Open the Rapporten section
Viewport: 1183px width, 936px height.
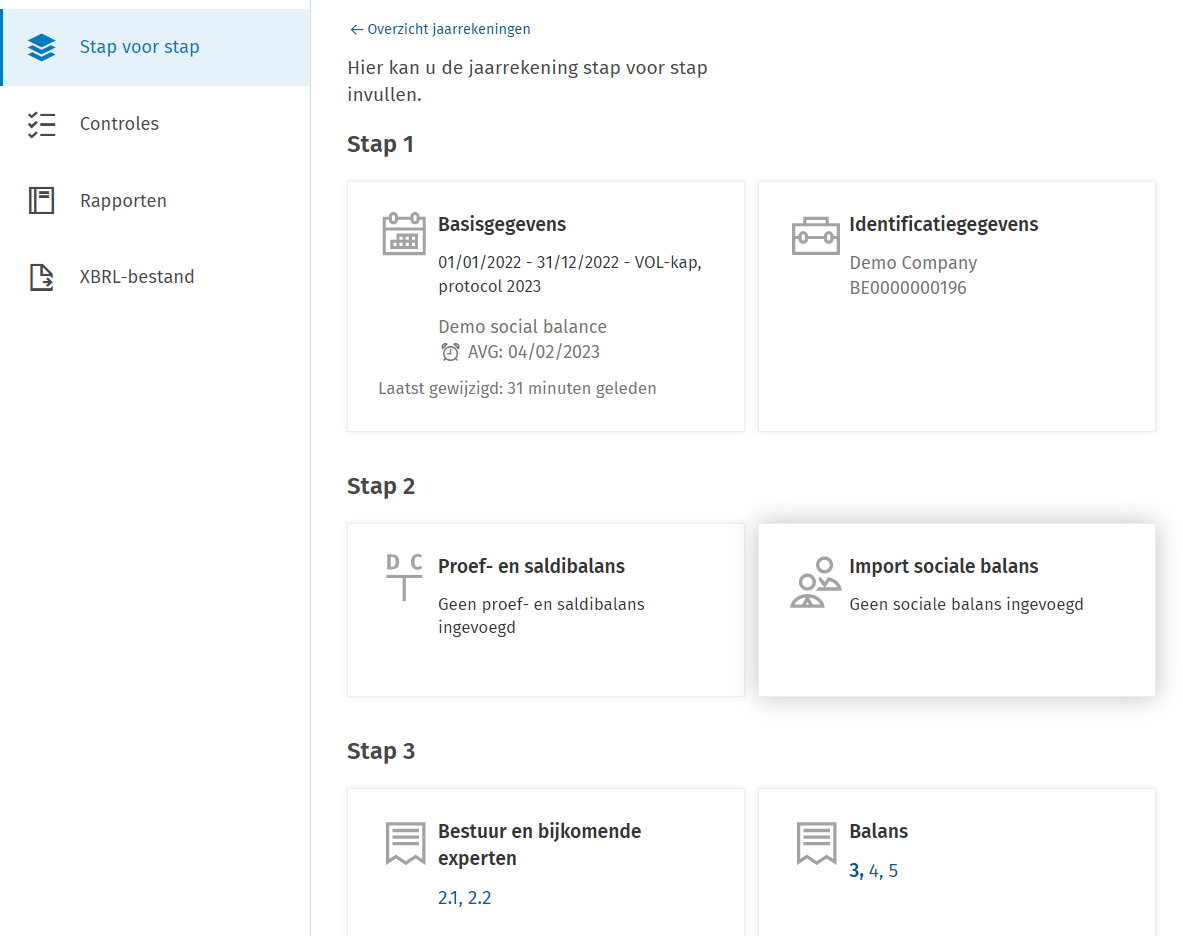point(123,201)
